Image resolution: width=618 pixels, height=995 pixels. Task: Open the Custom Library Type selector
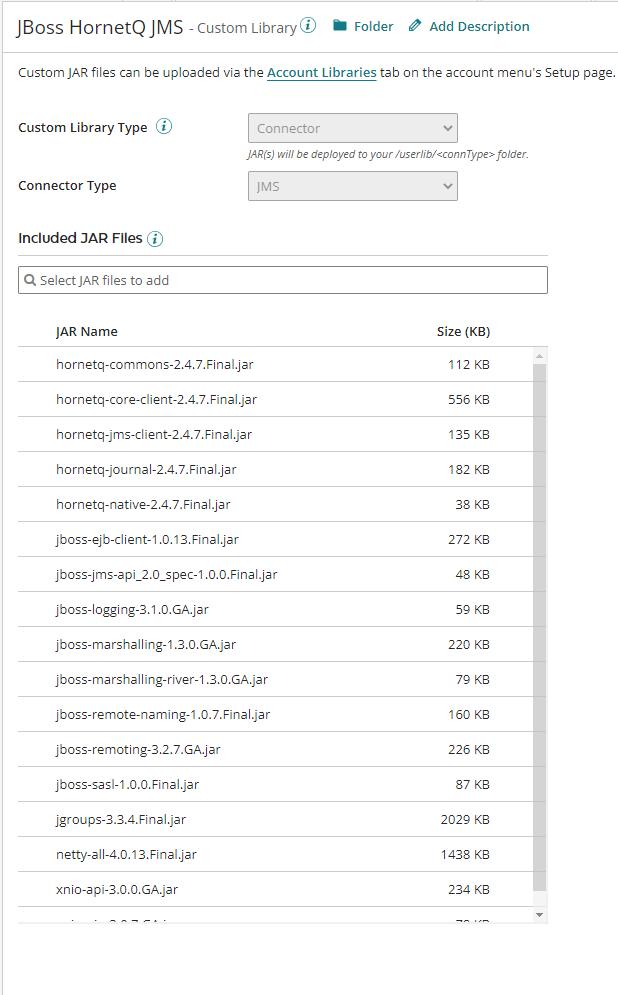point(352,128)
